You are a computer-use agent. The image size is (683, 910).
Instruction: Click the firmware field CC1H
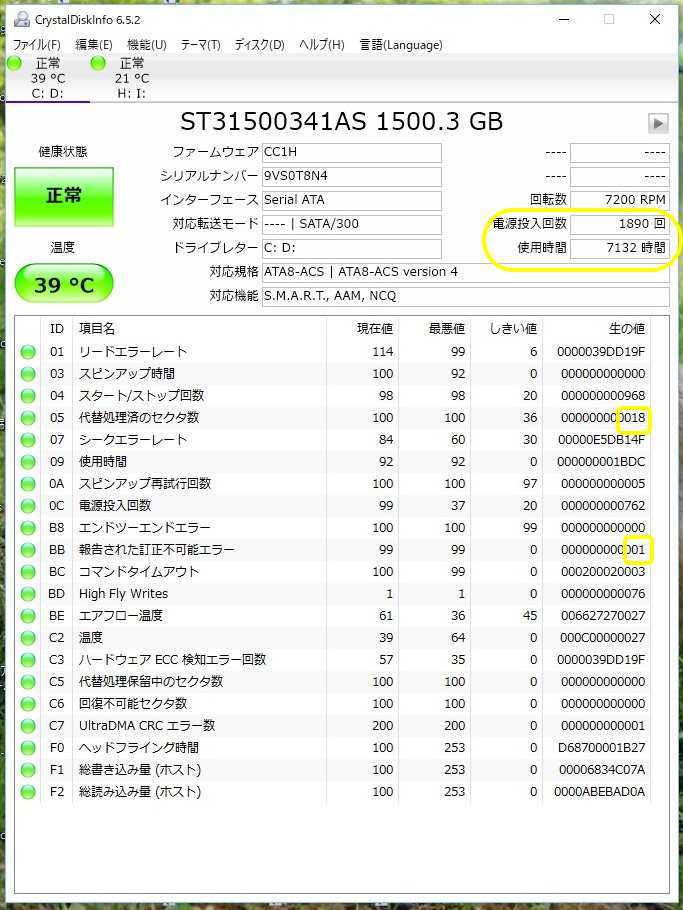(x=352, y=153)
